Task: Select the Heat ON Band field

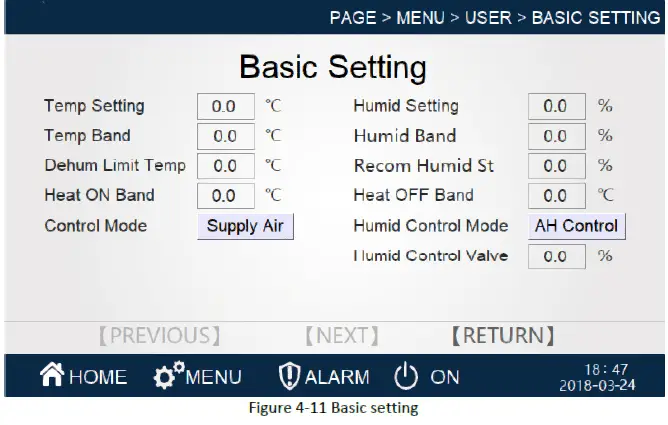Action: 225,196
